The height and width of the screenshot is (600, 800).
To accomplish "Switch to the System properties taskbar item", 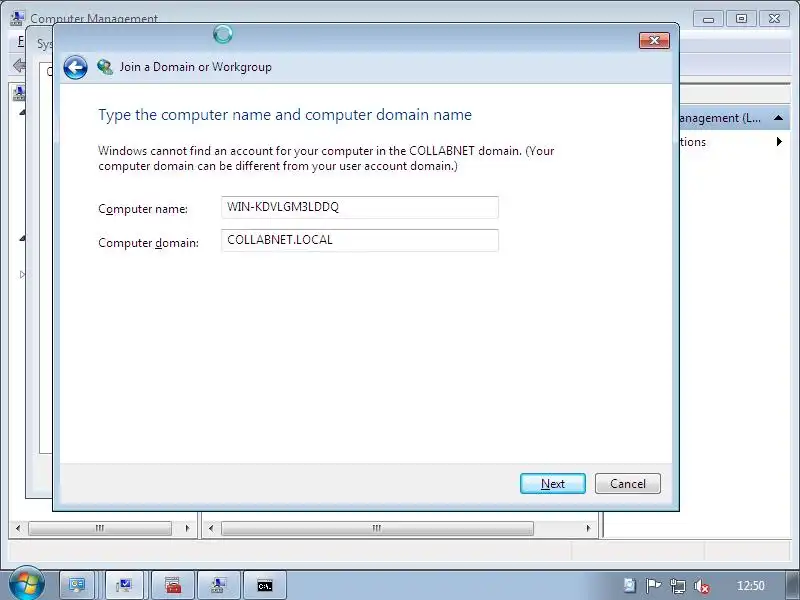I will coord(123,585).
